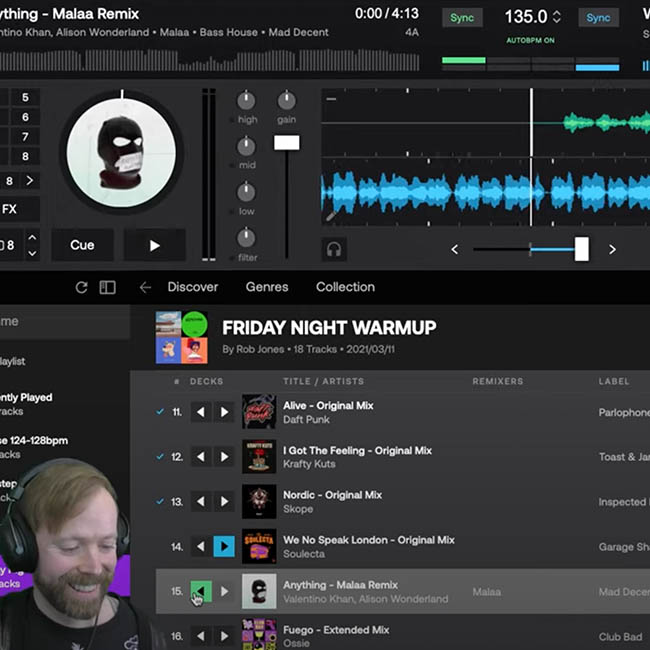Click the blue lower scrolling waveform
Viewport: 650px width, 650px height.
point(485,192)
